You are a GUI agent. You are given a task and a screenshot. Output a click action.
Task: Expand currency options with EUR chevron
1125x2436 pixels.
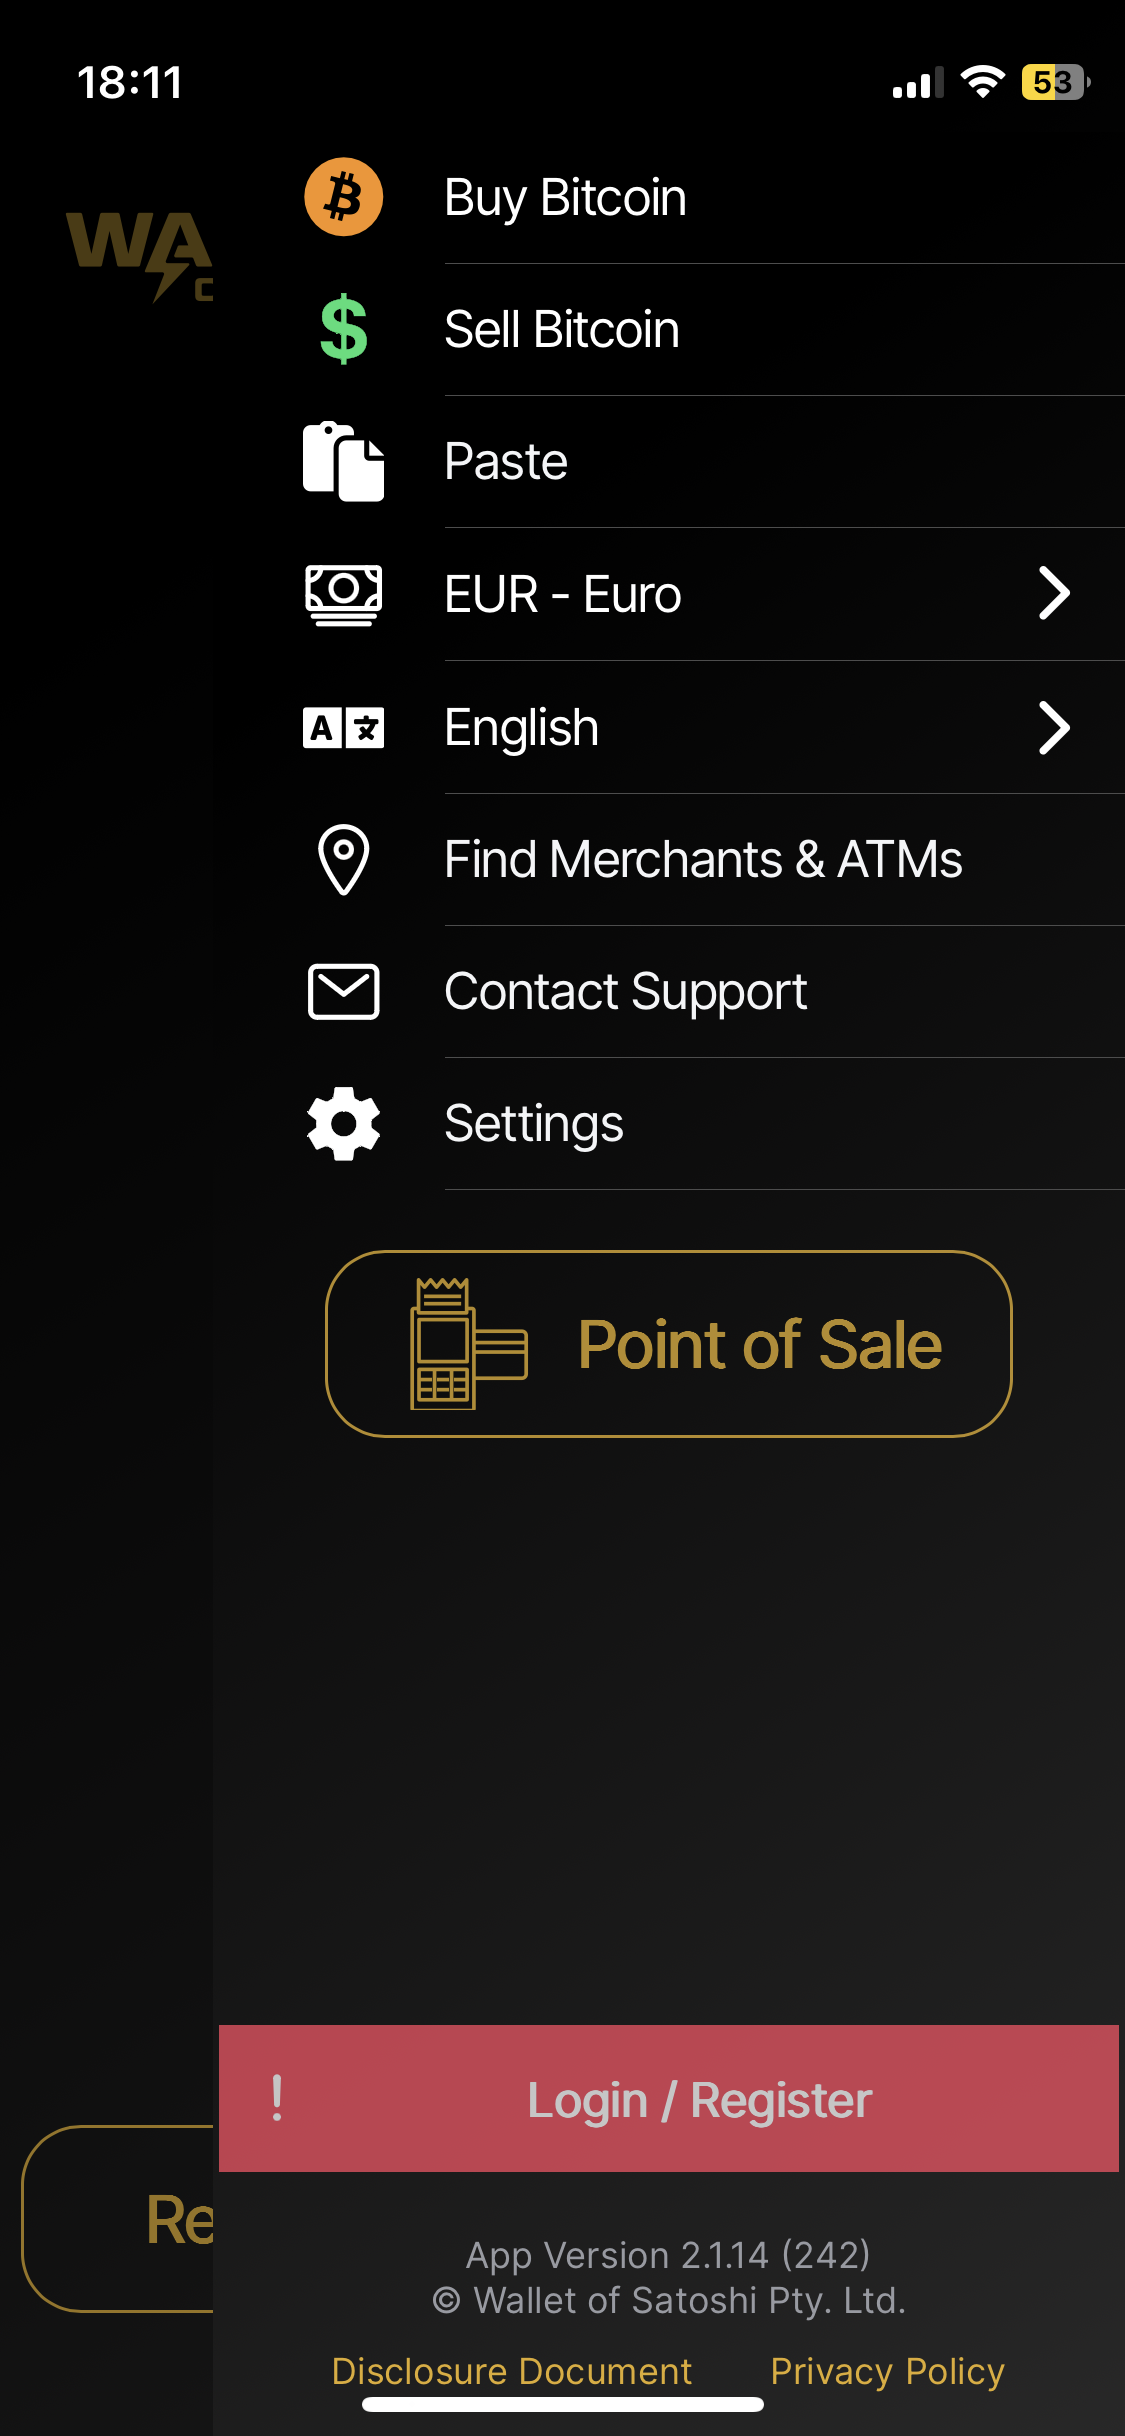click(x=1053, y=594)
